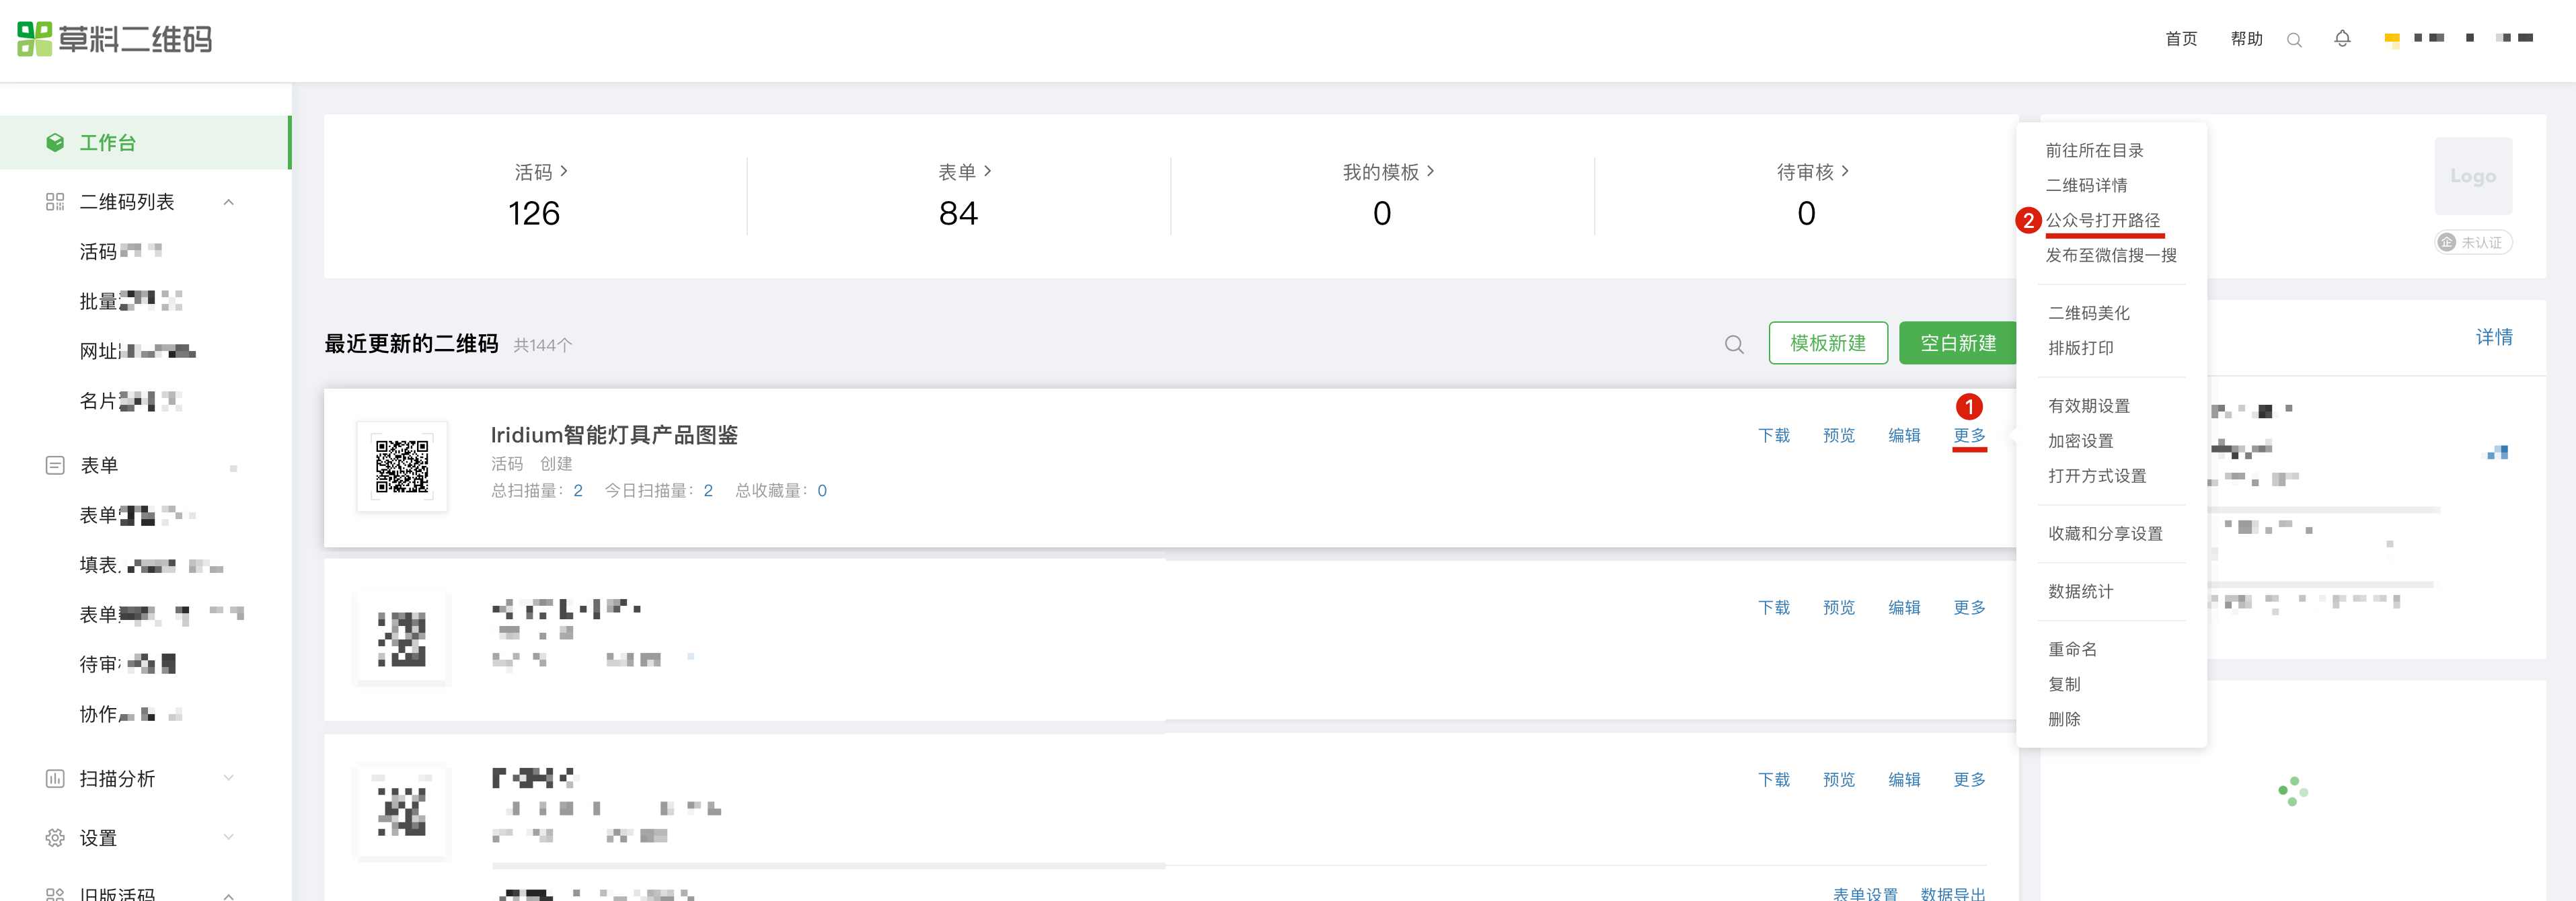2576x901 pixels.
Task: Click the 详情 link on the right
Action: pos(2493,337)
